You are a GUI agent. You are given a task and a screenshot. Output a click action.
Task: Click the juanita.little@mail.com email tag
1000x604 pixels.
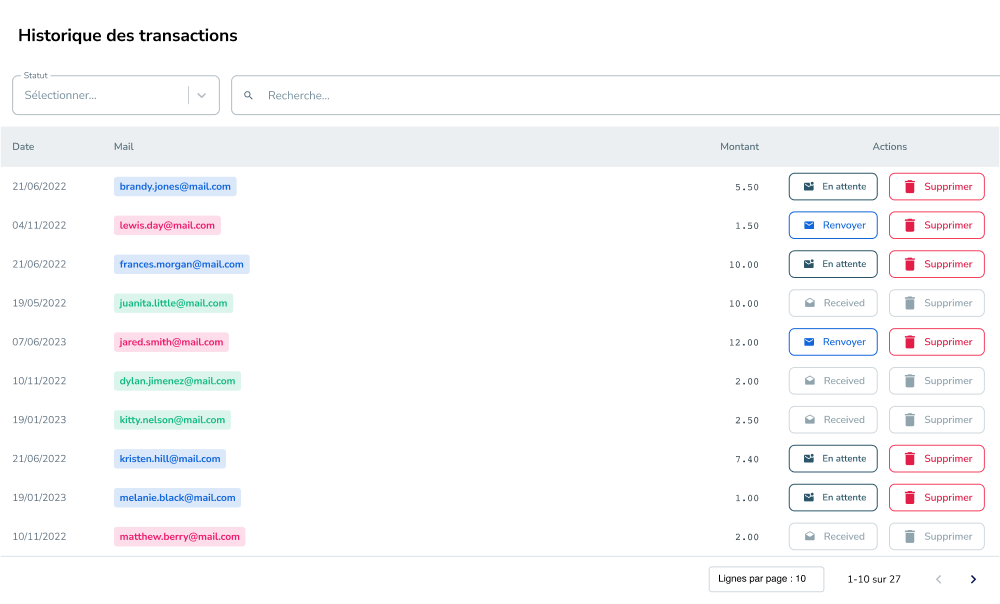pyautogui.click(x=174, y=303)
